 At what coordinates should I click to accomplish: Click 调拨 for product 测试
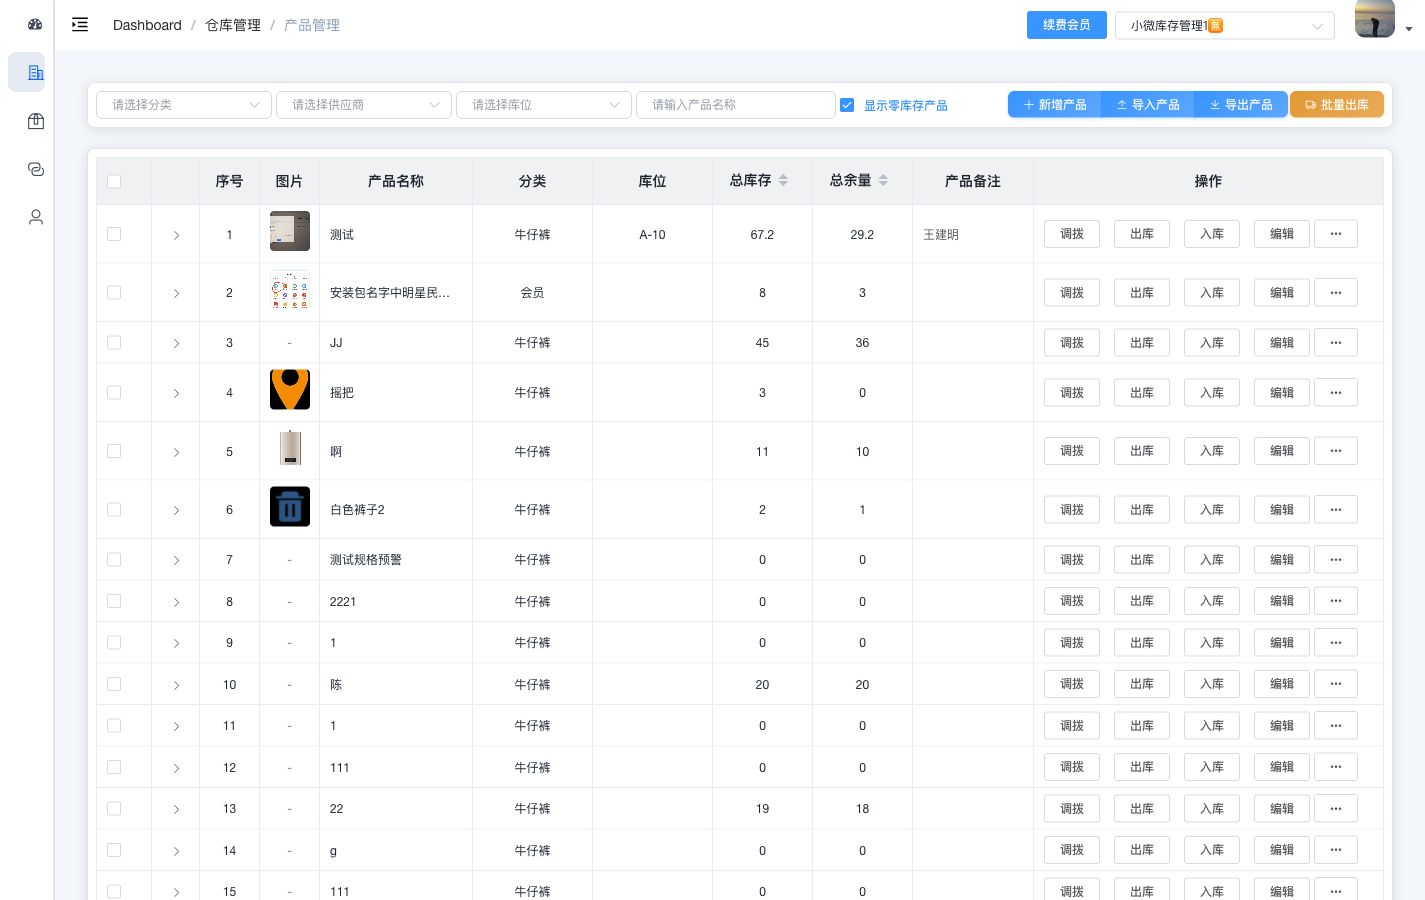tap(1072, 234)
